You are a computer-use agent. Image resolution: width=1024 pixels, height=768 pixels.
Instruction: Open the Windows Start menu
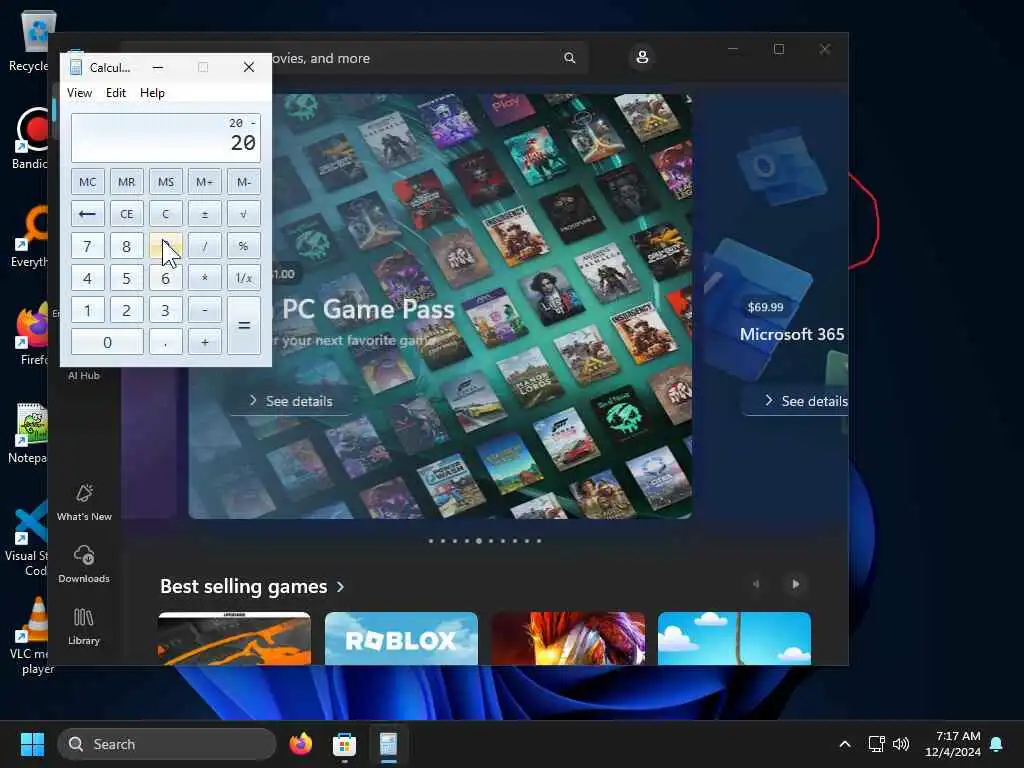pyautogui.click(x=32, y=744)
